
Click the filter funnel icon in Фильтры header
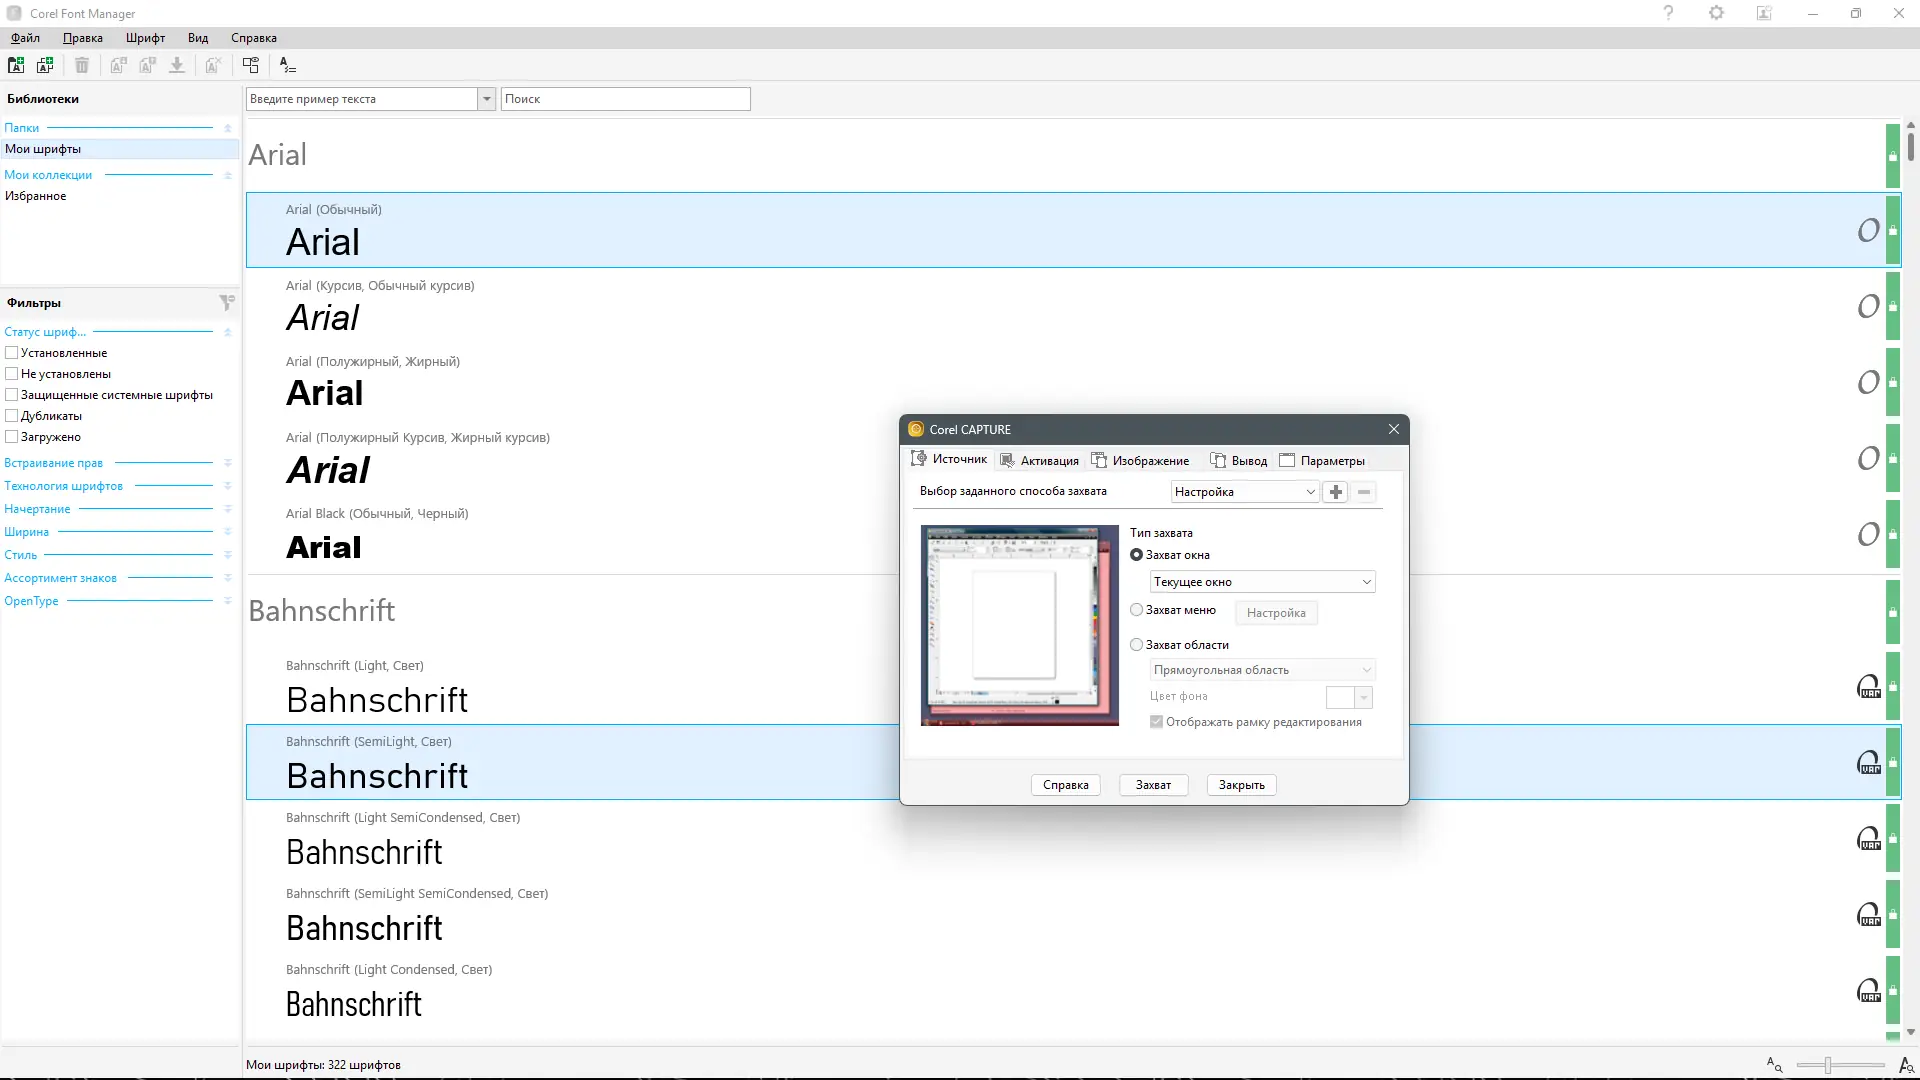pyautogui.click(x=227, y=302)
